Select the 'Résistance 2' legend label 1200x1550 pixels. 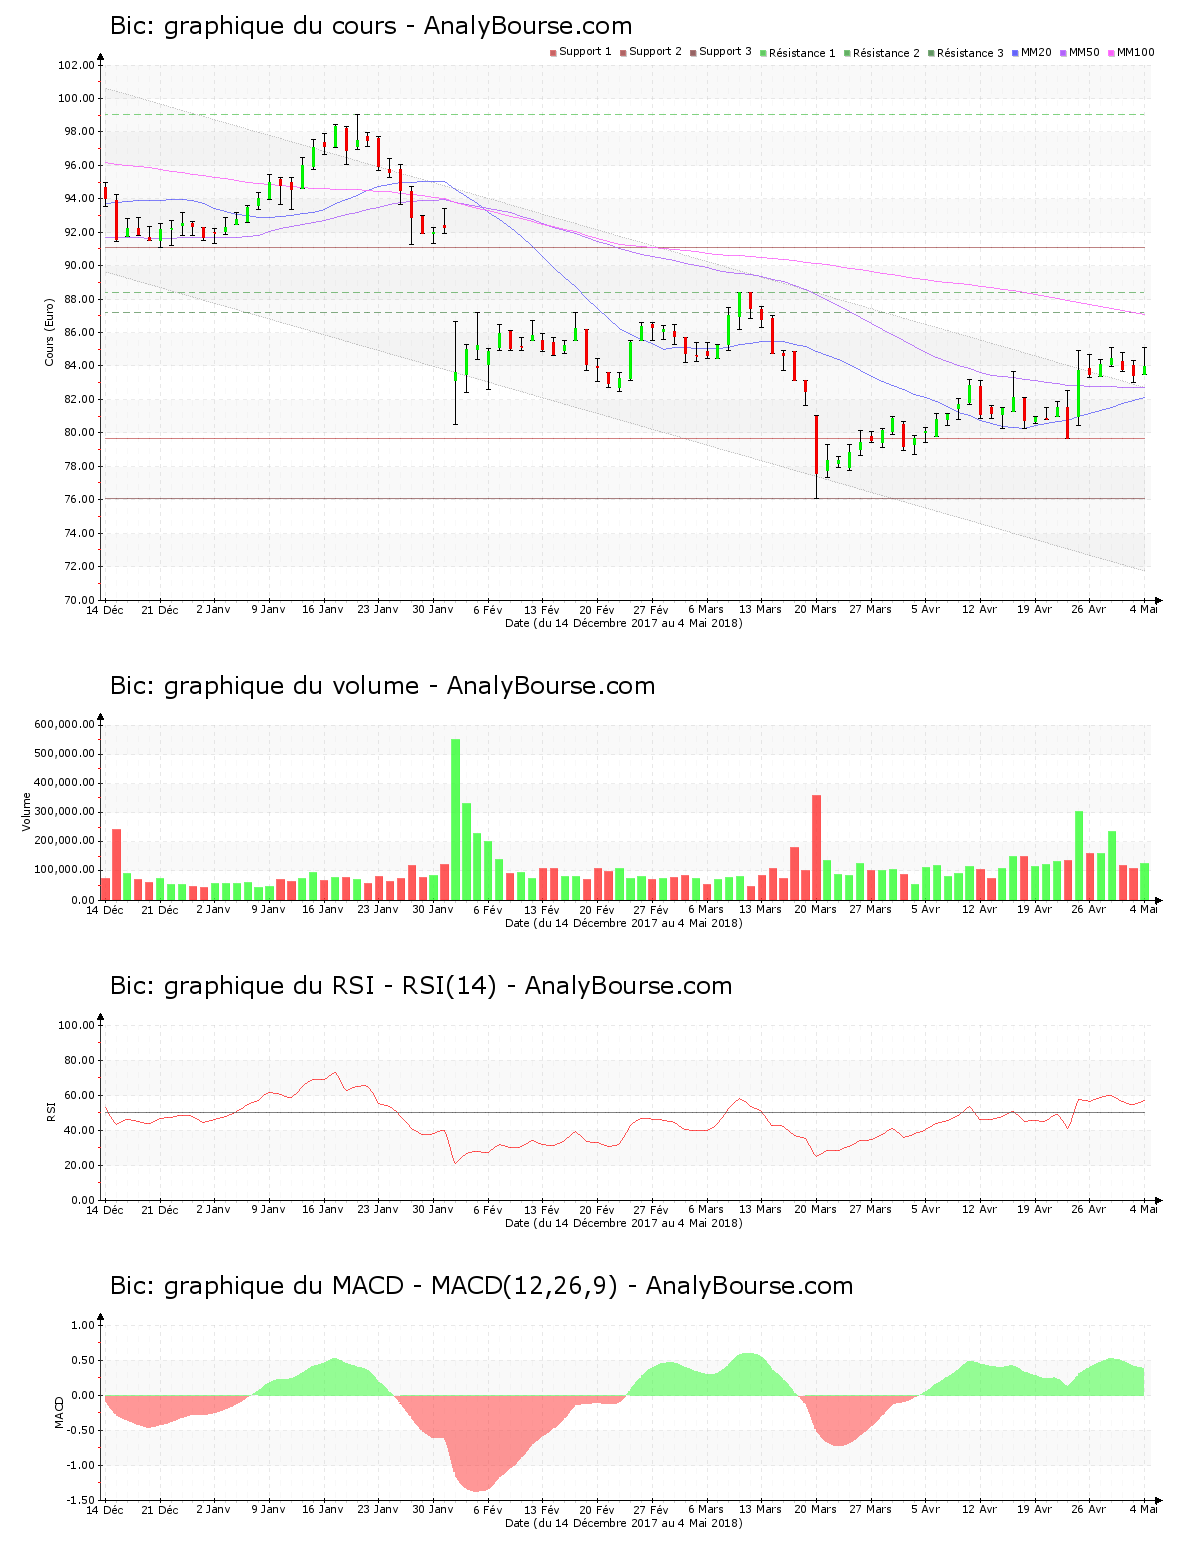[886, 53]
